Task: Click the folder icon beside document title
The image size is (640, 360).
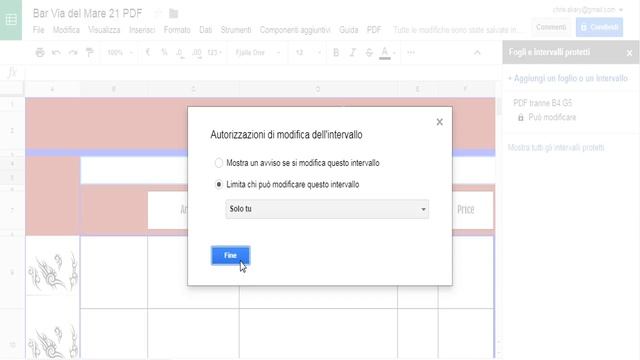Action: (173, 13)
